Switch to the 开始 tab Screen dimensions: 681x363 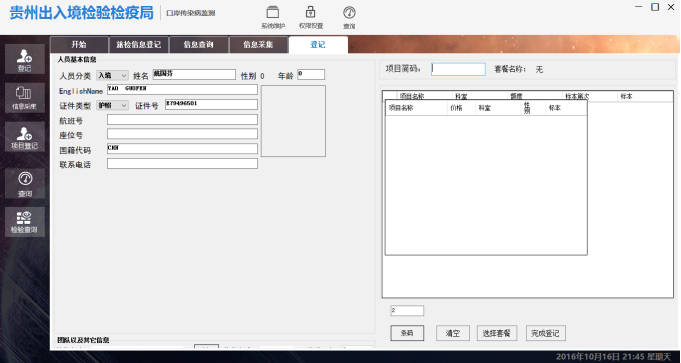pos(79,45)
